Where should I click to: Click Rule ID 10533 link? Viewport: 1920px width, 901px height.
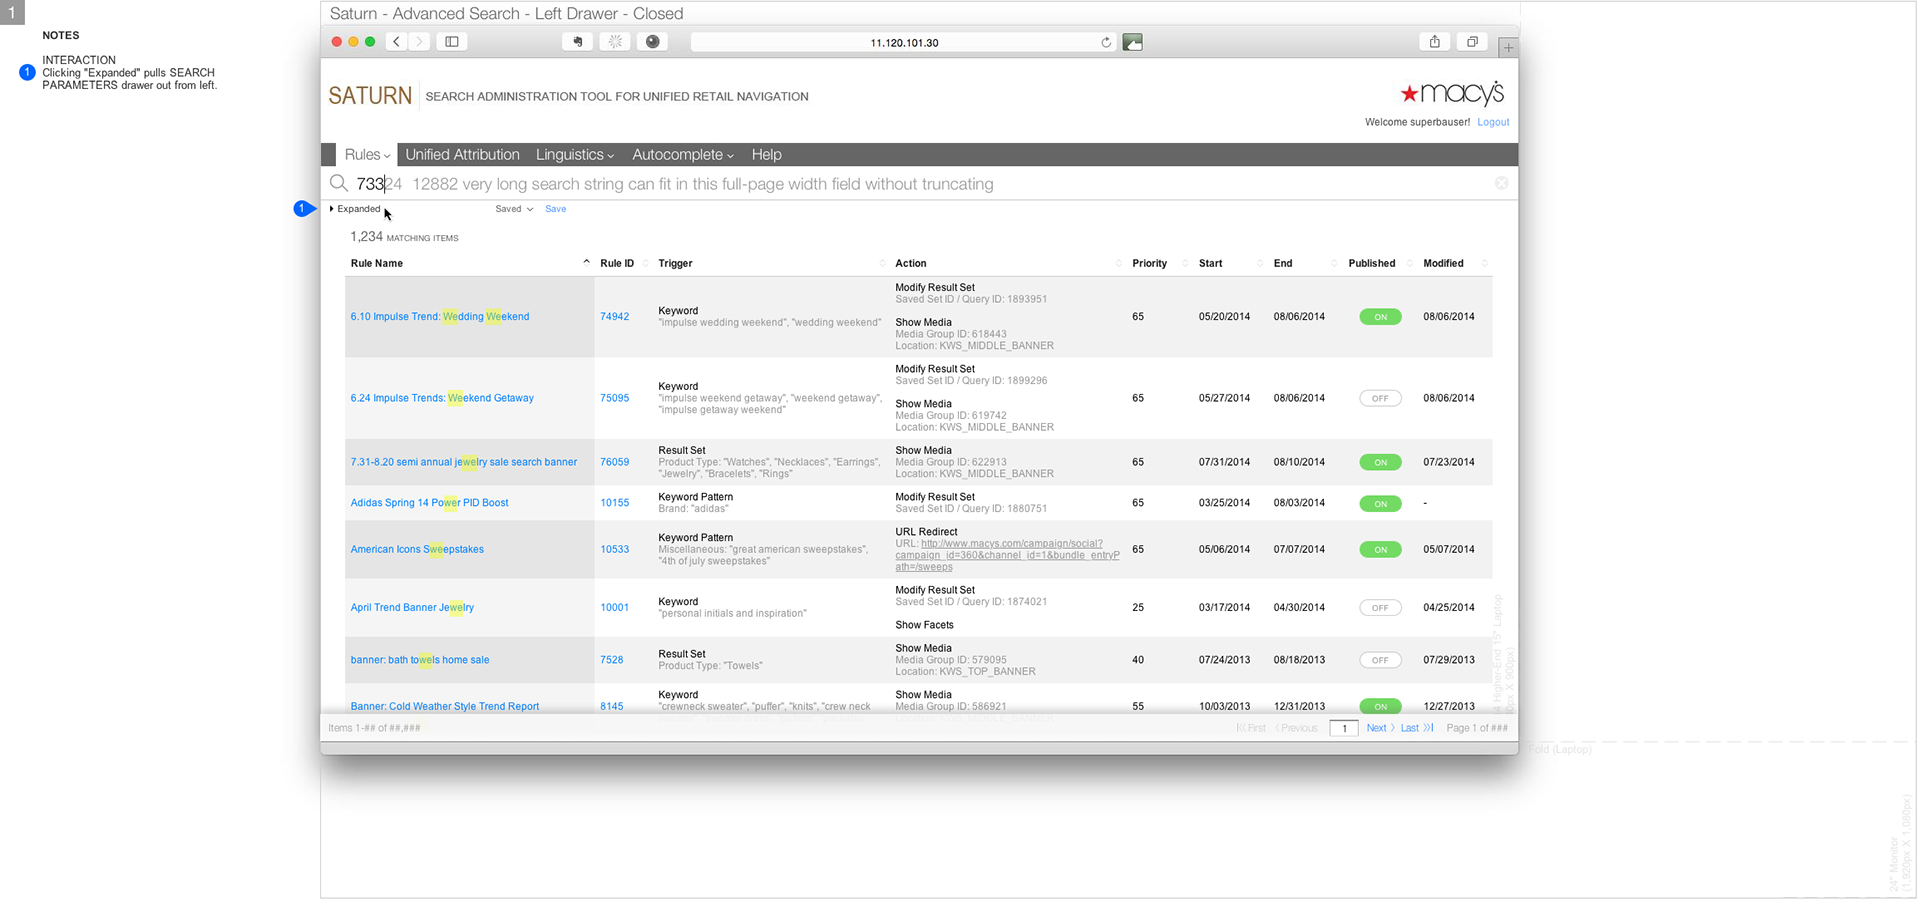click(x=614, y=549)
